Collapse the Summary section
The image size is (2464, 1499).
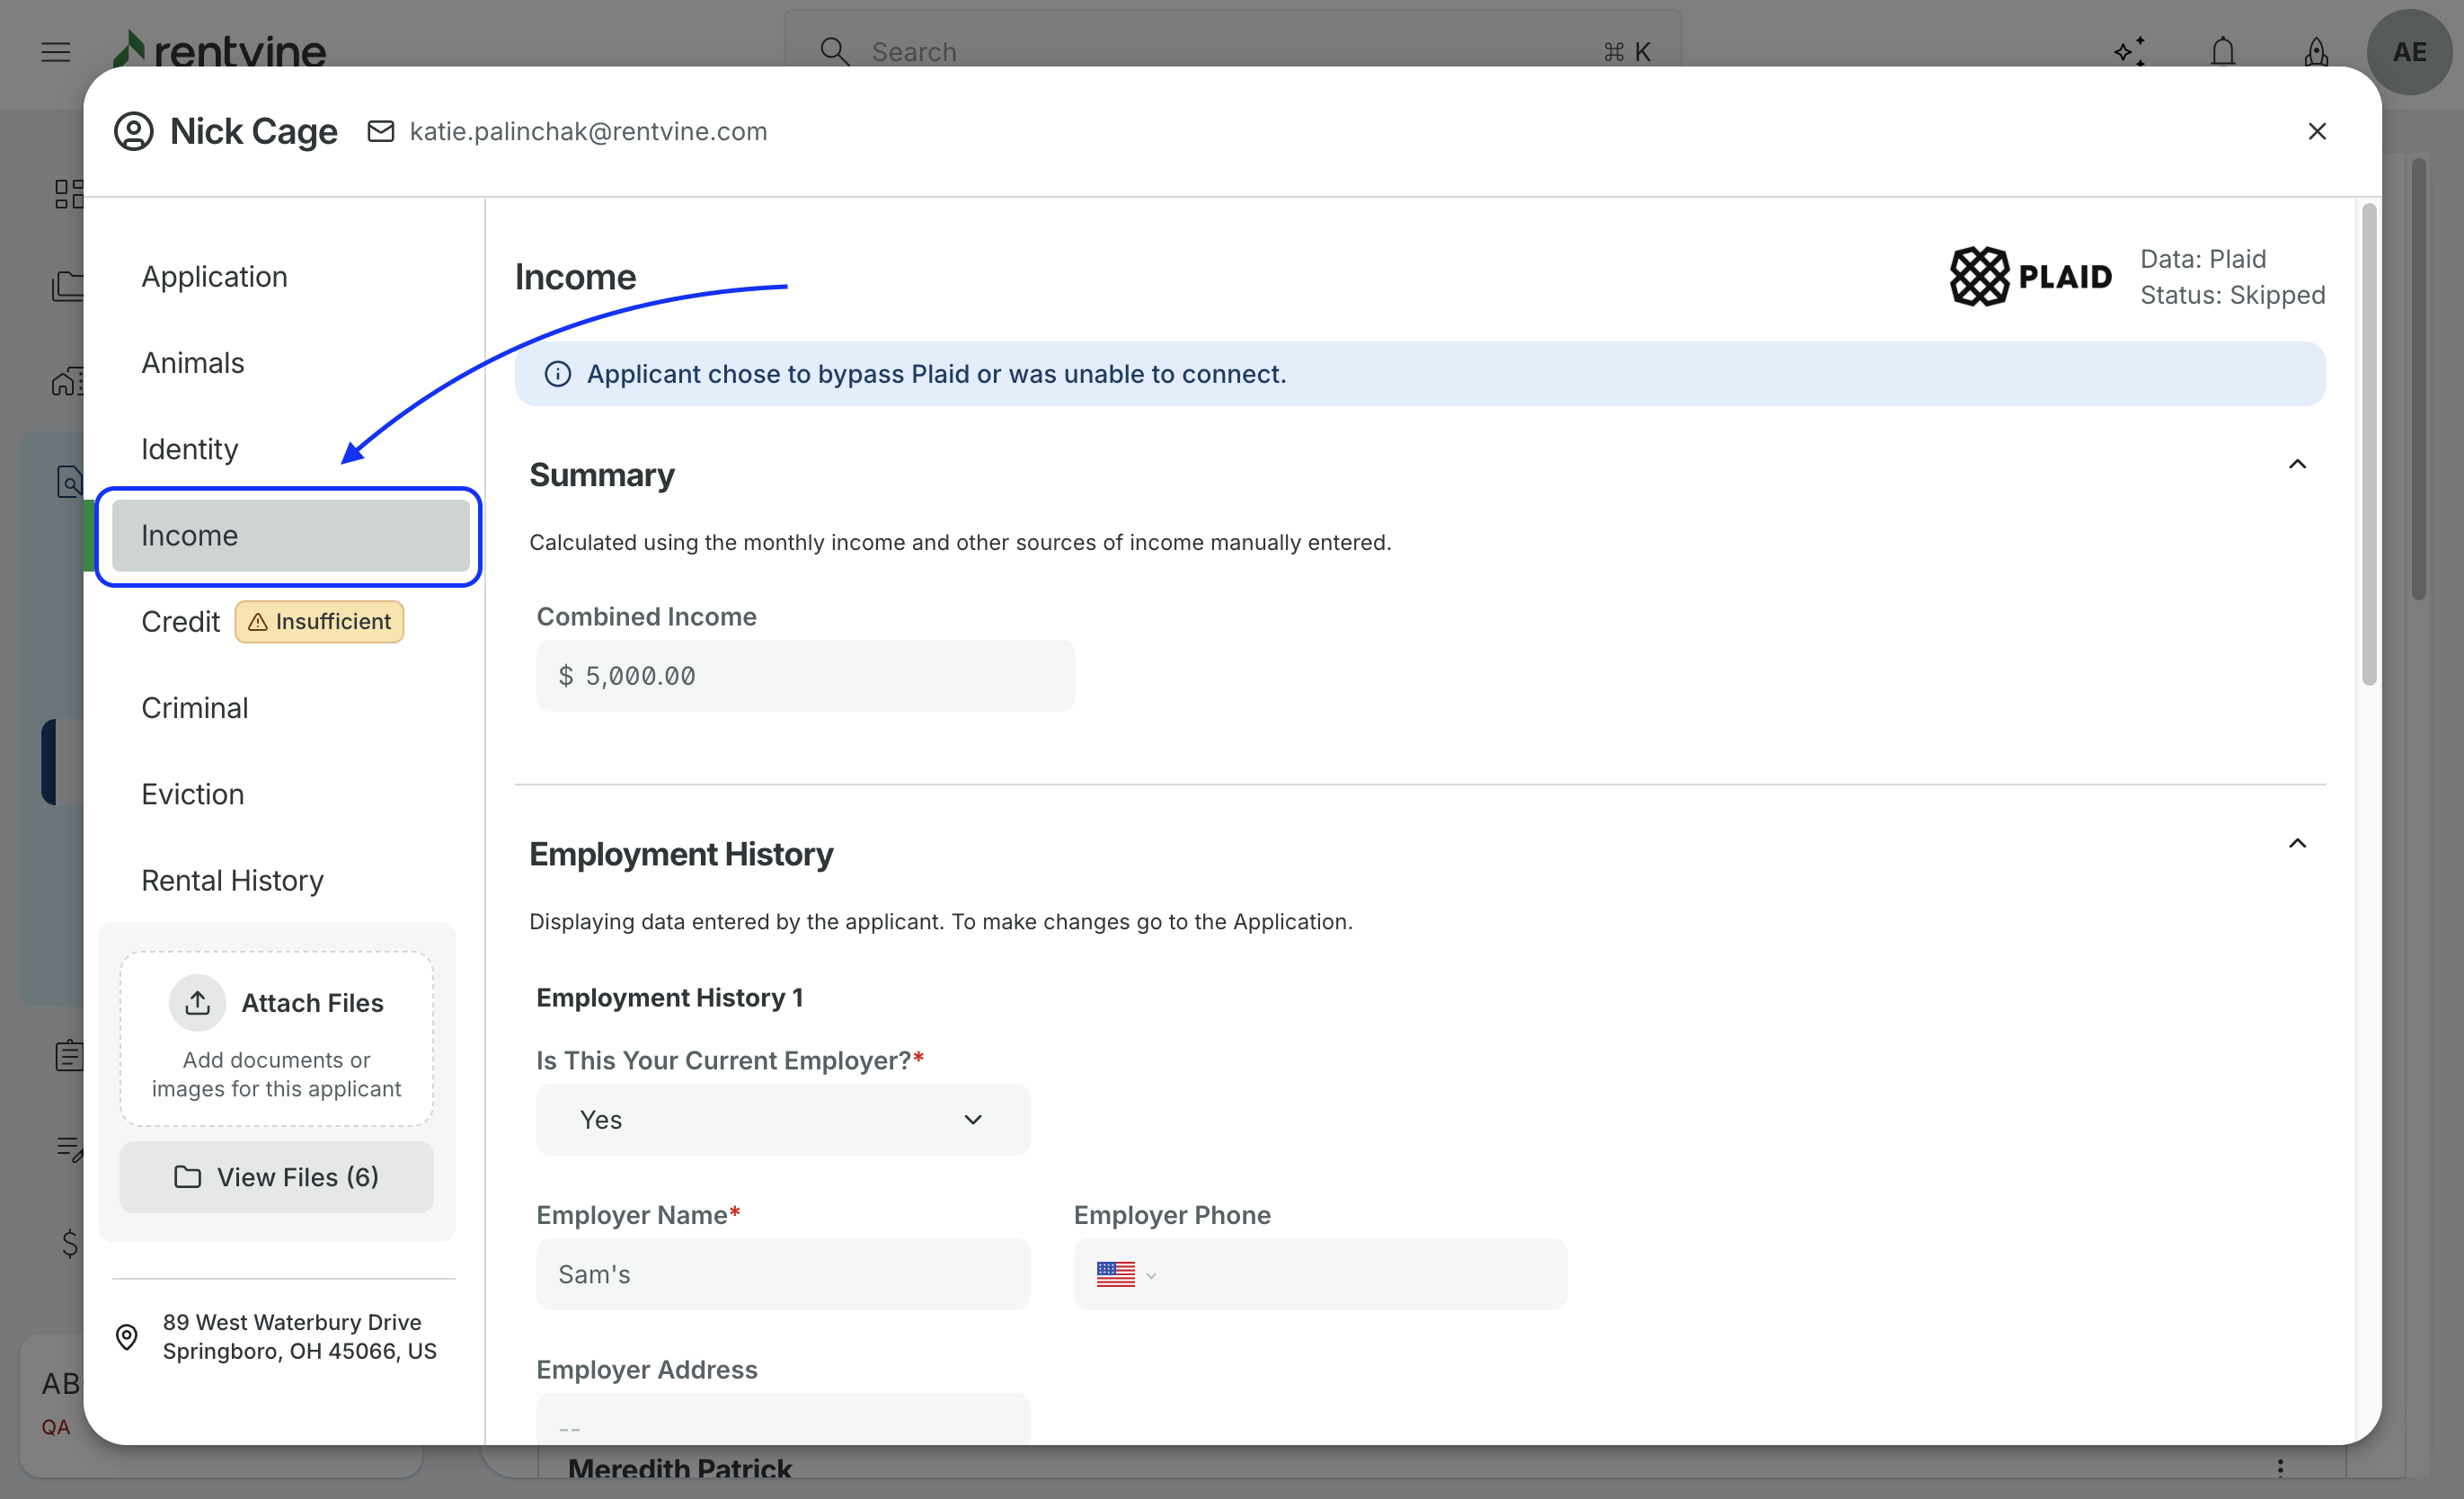2297,464
